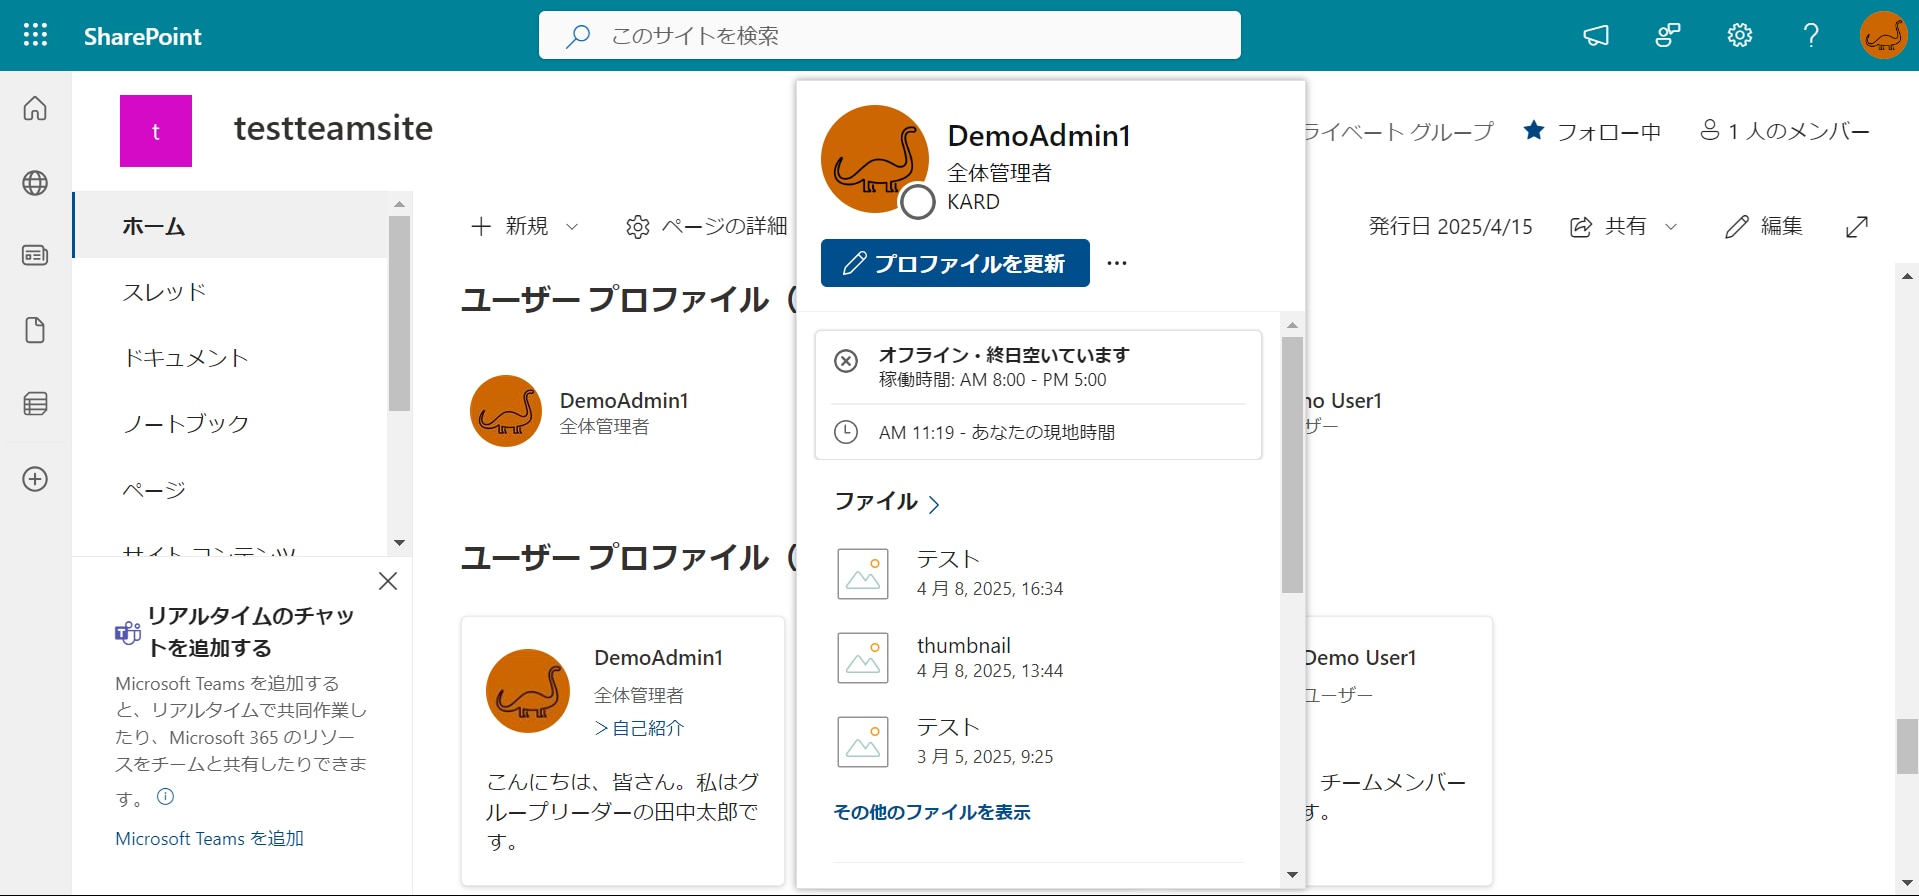Open the その他のファイルを表示 link
This screenshot has height=896, width=1919.
pyautogui.click(x=932, y=812)
